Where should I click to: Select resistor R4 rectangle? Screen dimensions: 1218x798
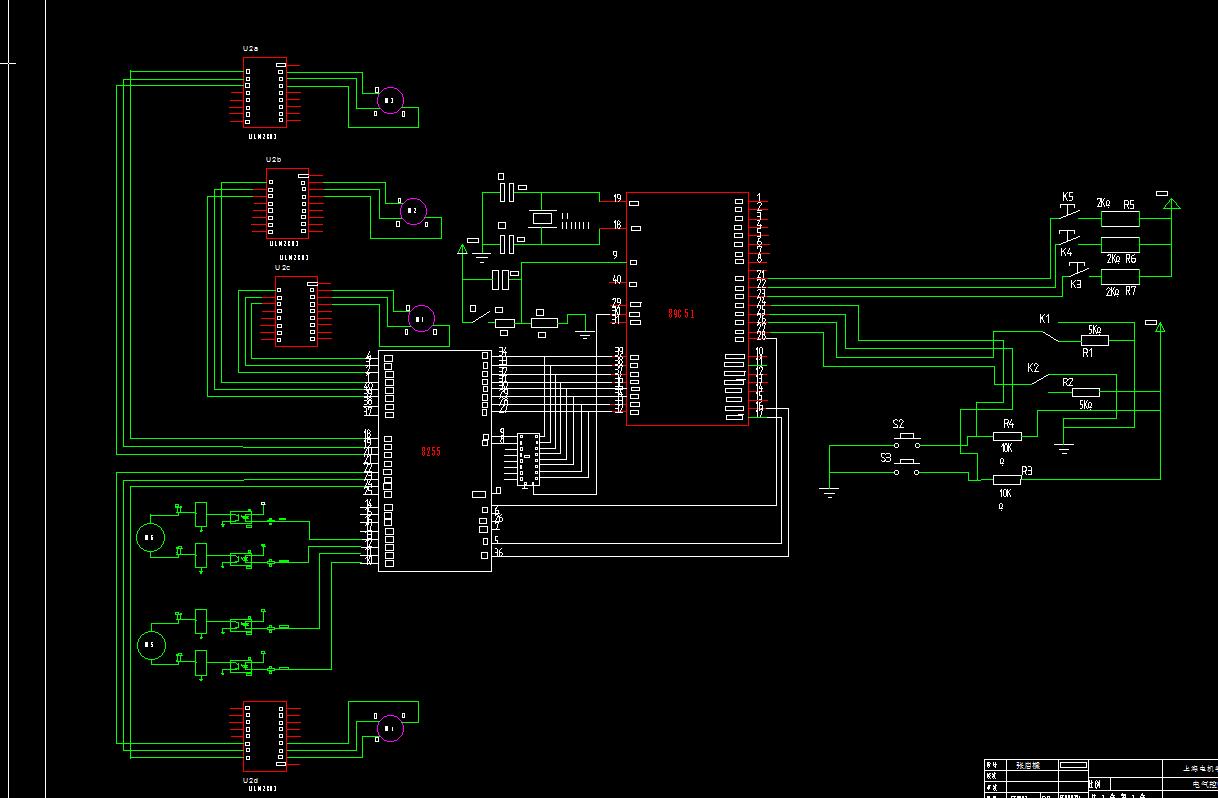pos(1008,435)
